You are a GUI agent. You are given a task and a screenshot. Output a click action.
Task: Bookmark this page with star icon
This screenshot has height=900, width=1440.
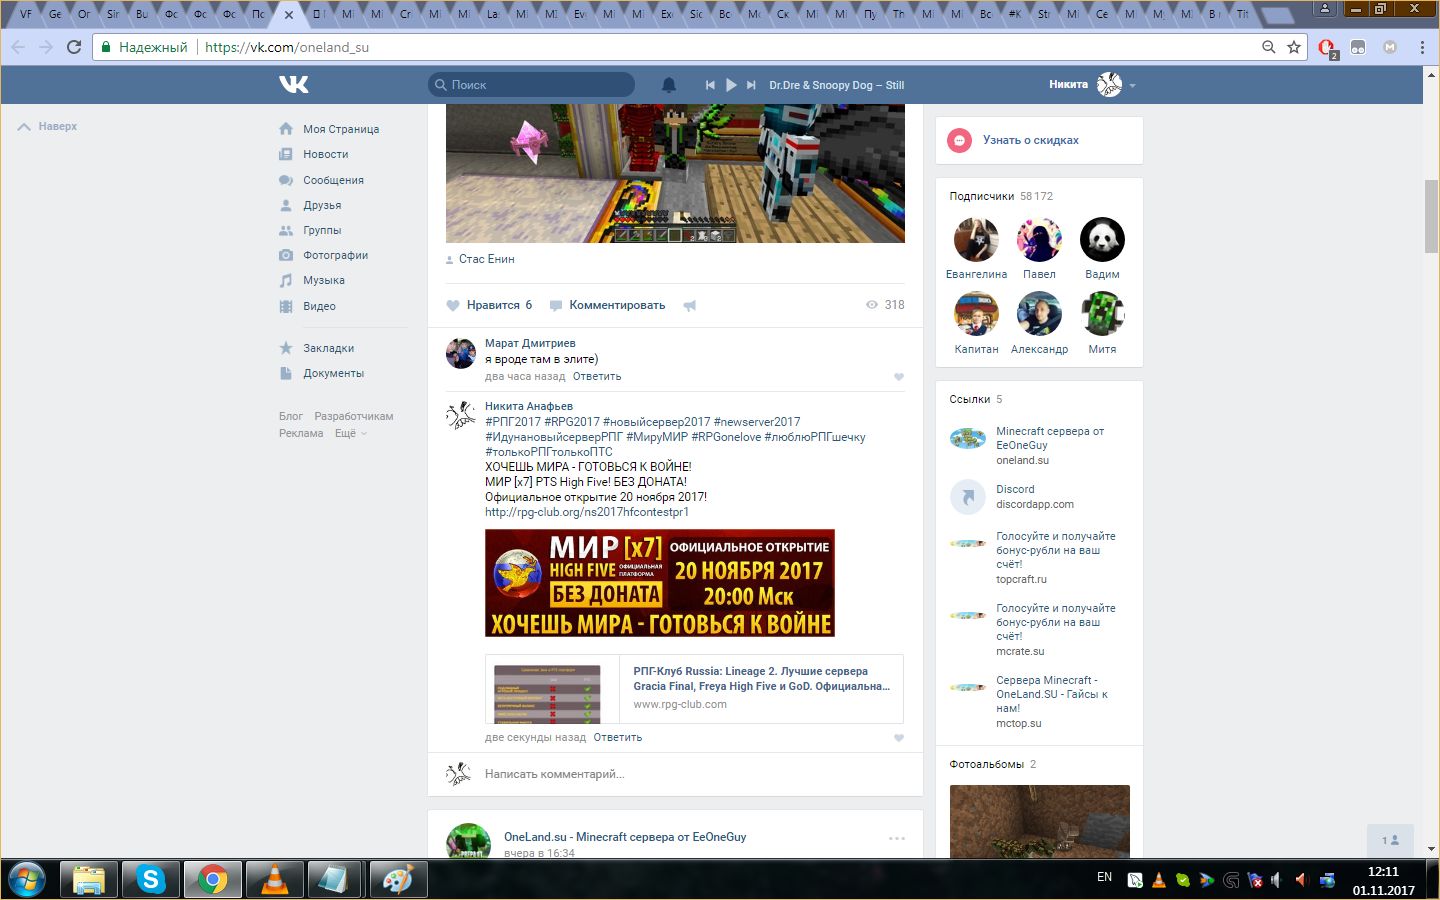1294,47
